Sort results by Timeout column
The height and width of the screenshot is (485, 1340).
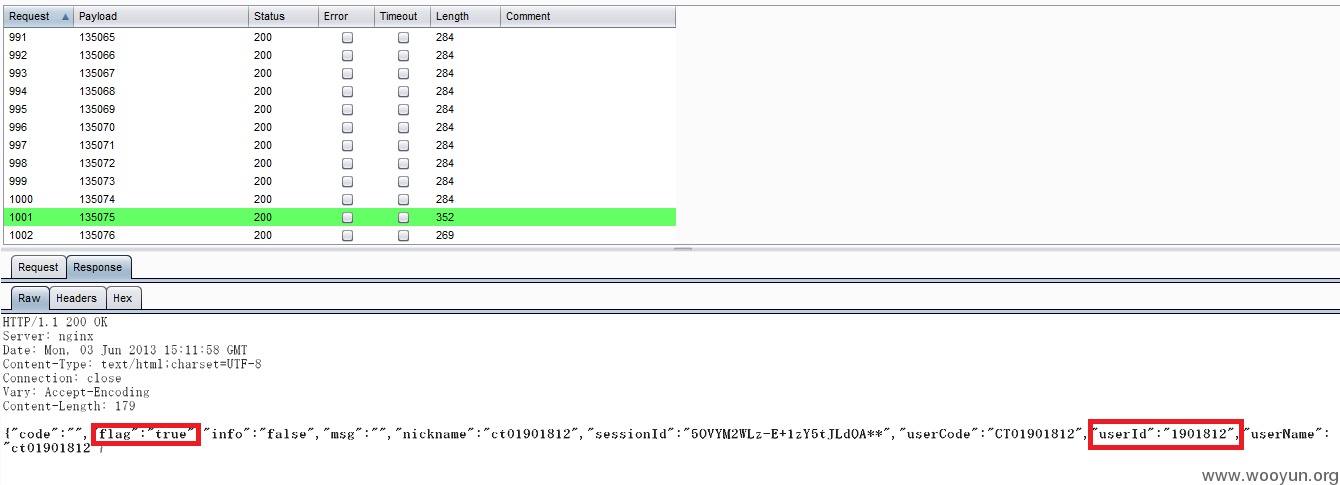pyautogui.click(x=403, y=16)
